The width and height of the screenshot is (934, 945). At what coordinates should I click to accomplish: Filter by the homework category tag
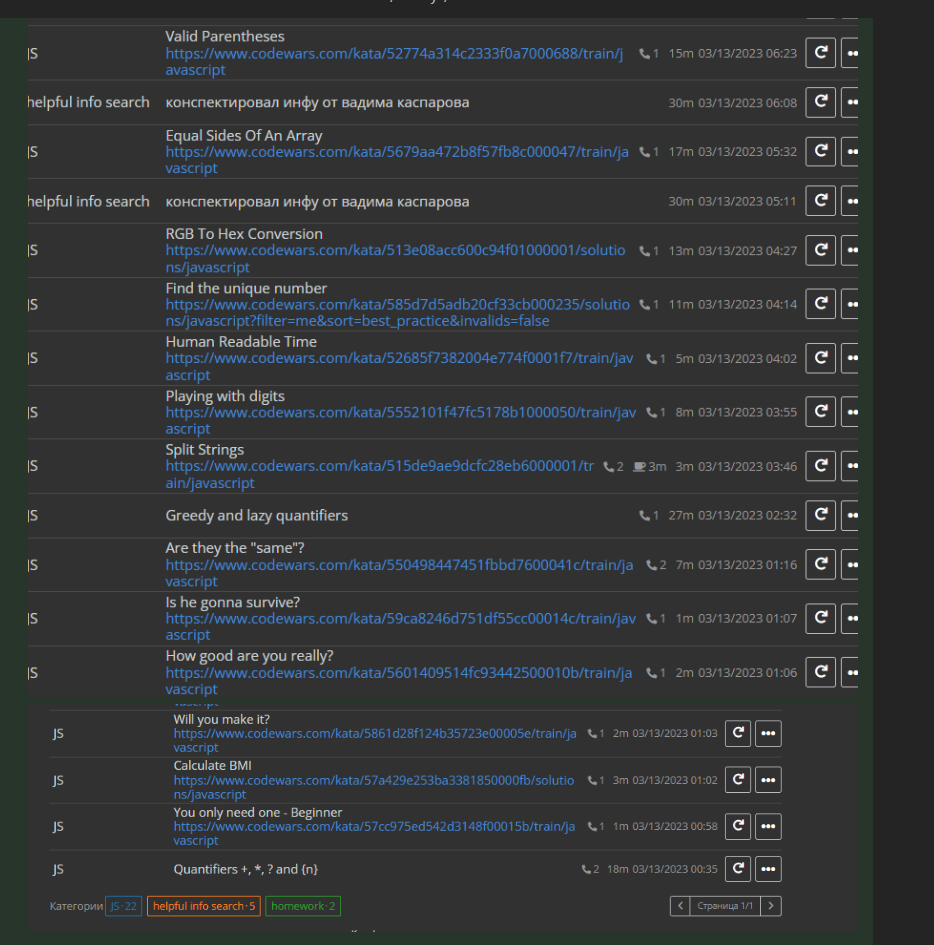303,906
